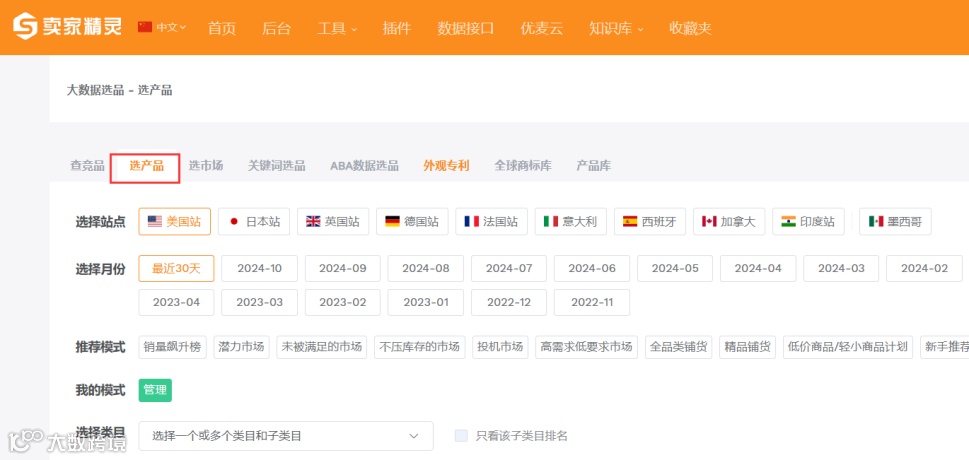This screenshot has height=460, width=969.
Task: Select the 西班牙 site
Action: pyautogui.click(x=650, y=221)
